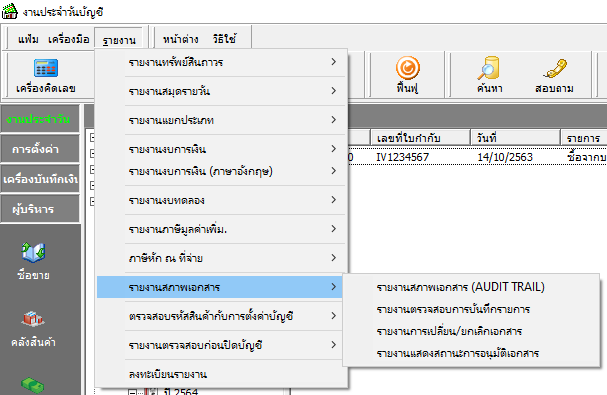Image resolution: width=607 pixels, height=395 pixels.
Task: Click the วันที่ column header
Action: click(x=515, y=138)
